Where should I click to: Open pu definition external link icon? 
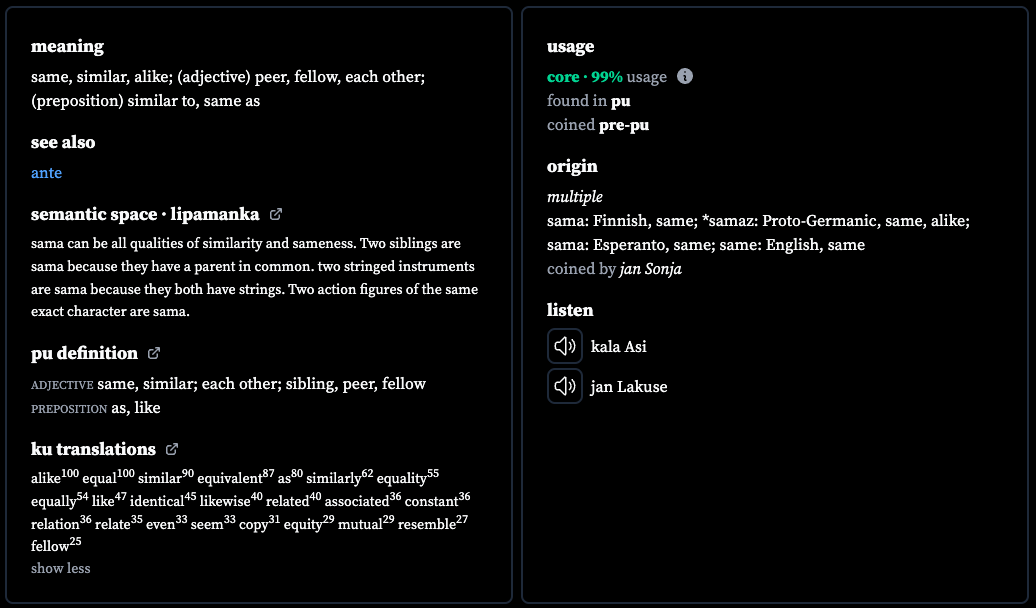tap(154, 353)
